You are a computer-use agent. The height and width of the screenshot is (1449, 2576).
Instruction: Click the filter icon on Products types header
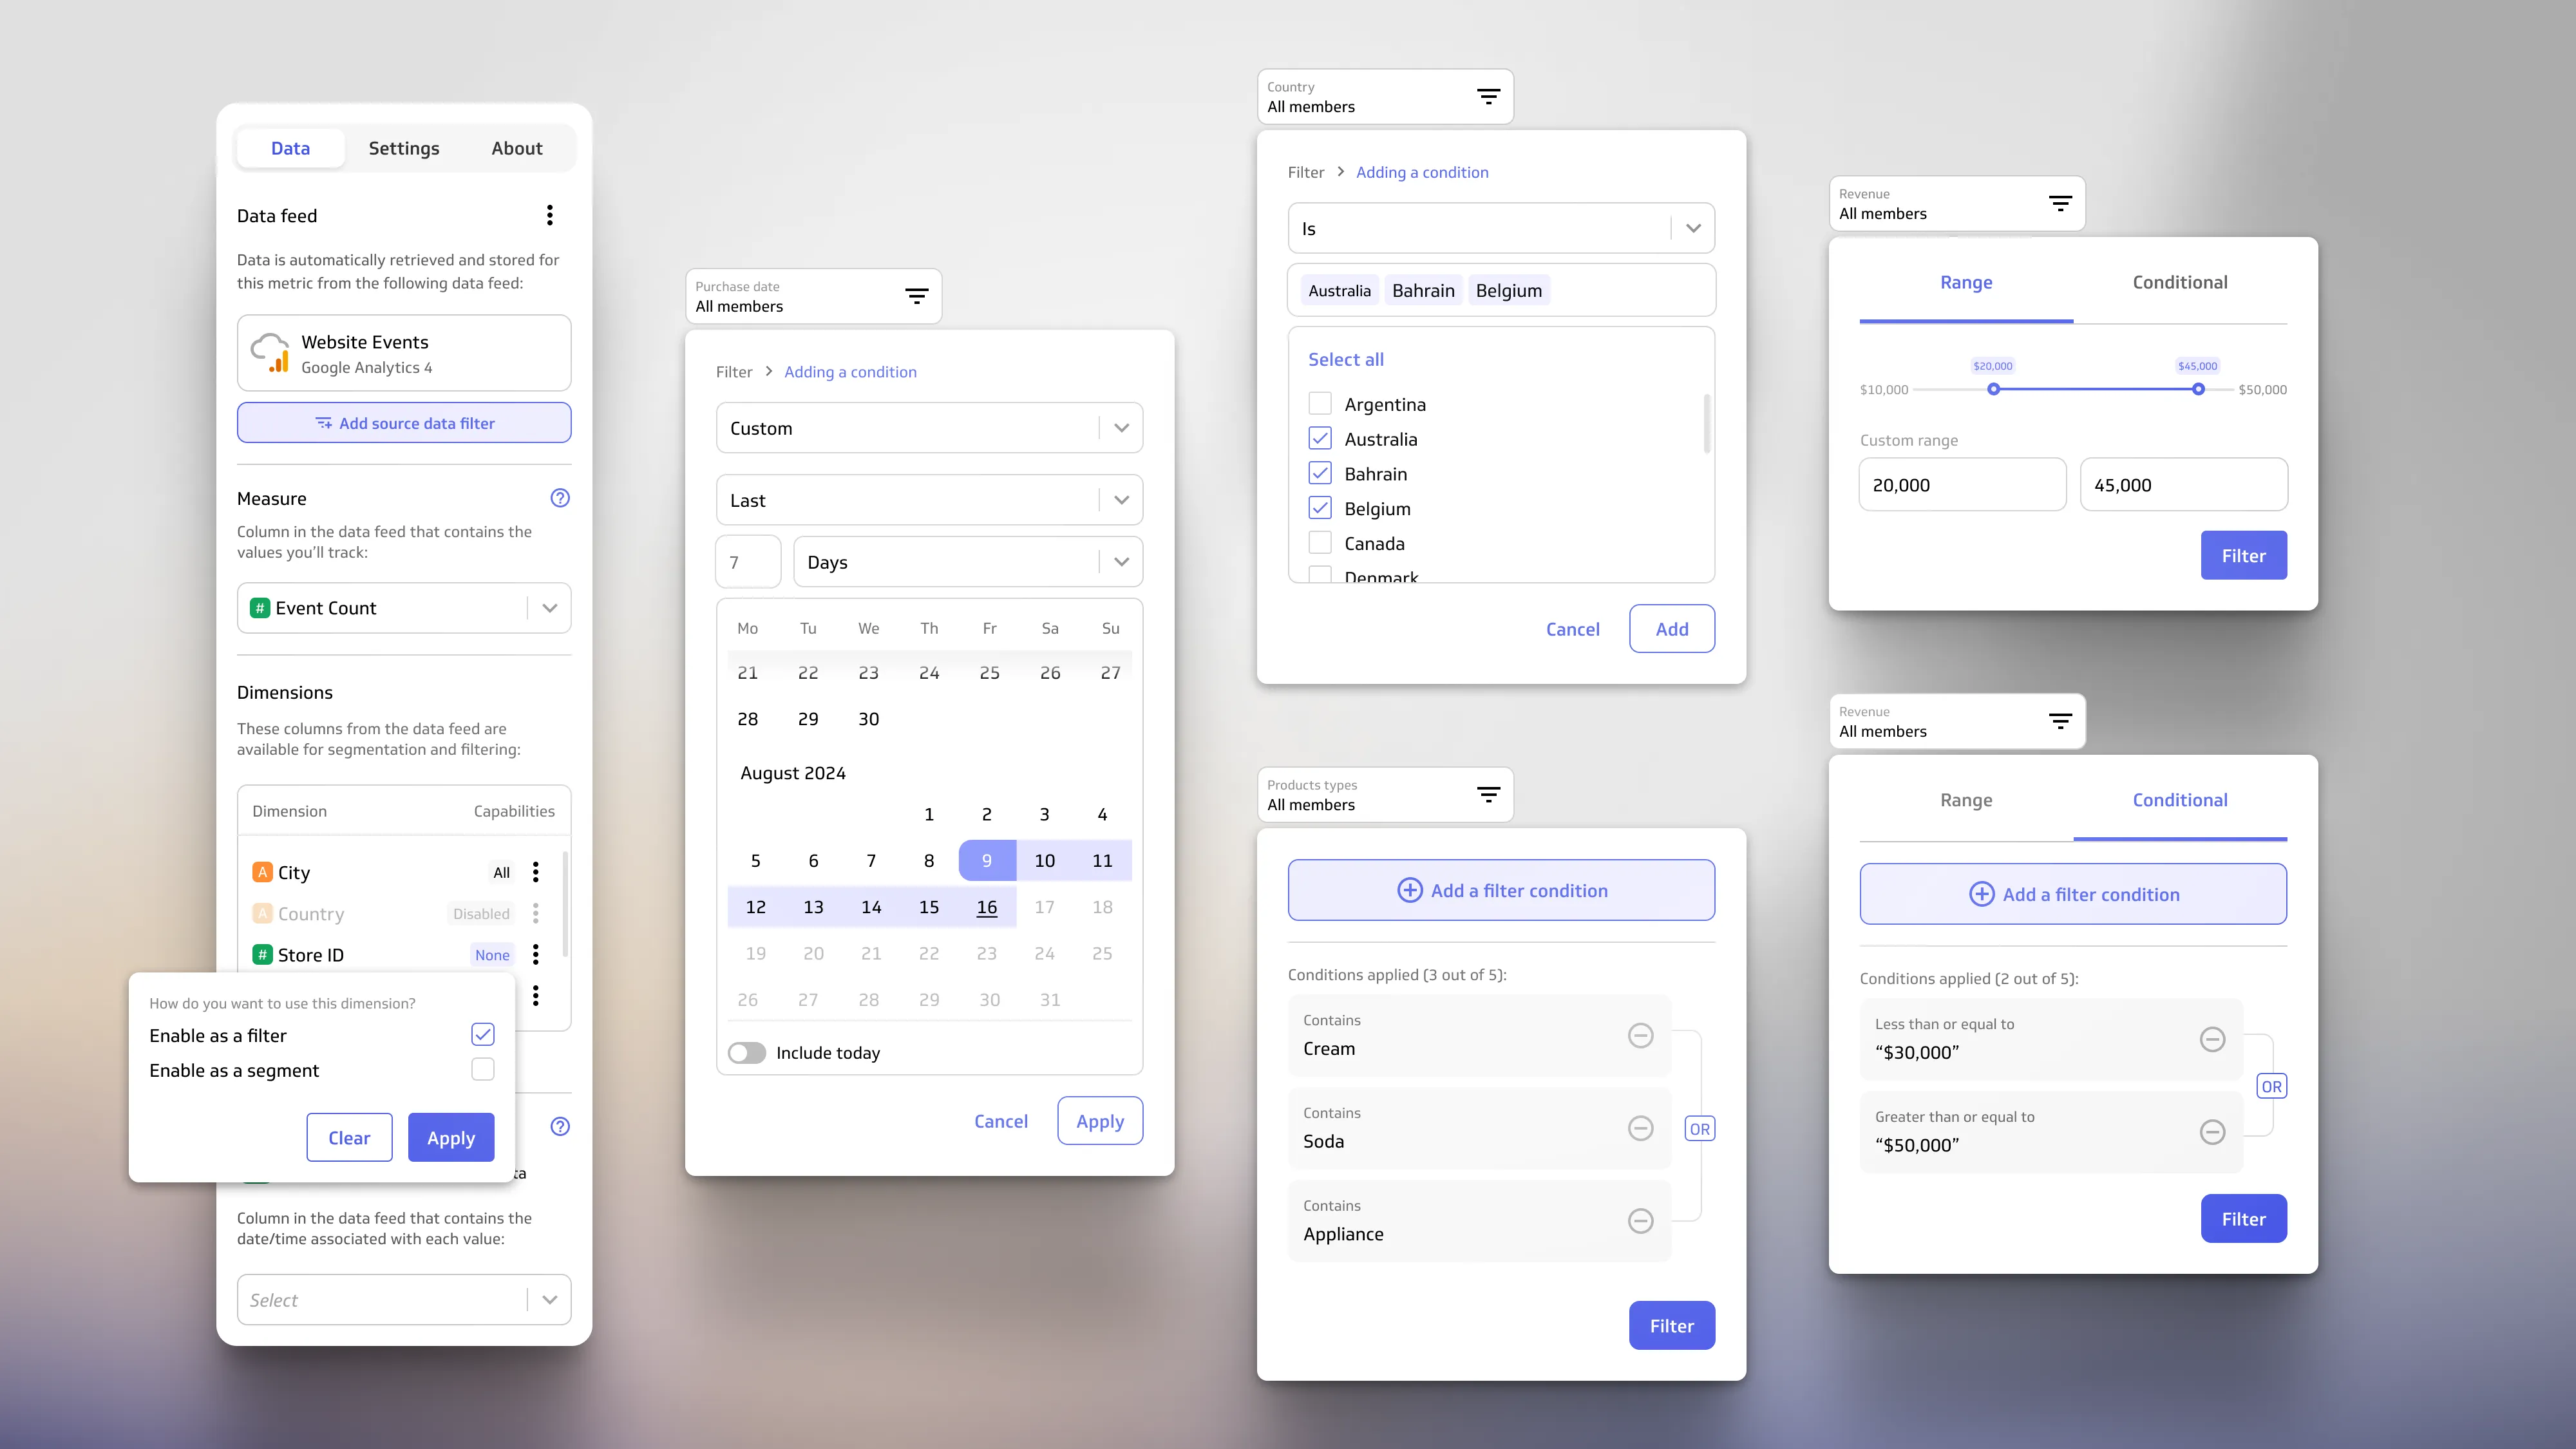(1488, 795)
